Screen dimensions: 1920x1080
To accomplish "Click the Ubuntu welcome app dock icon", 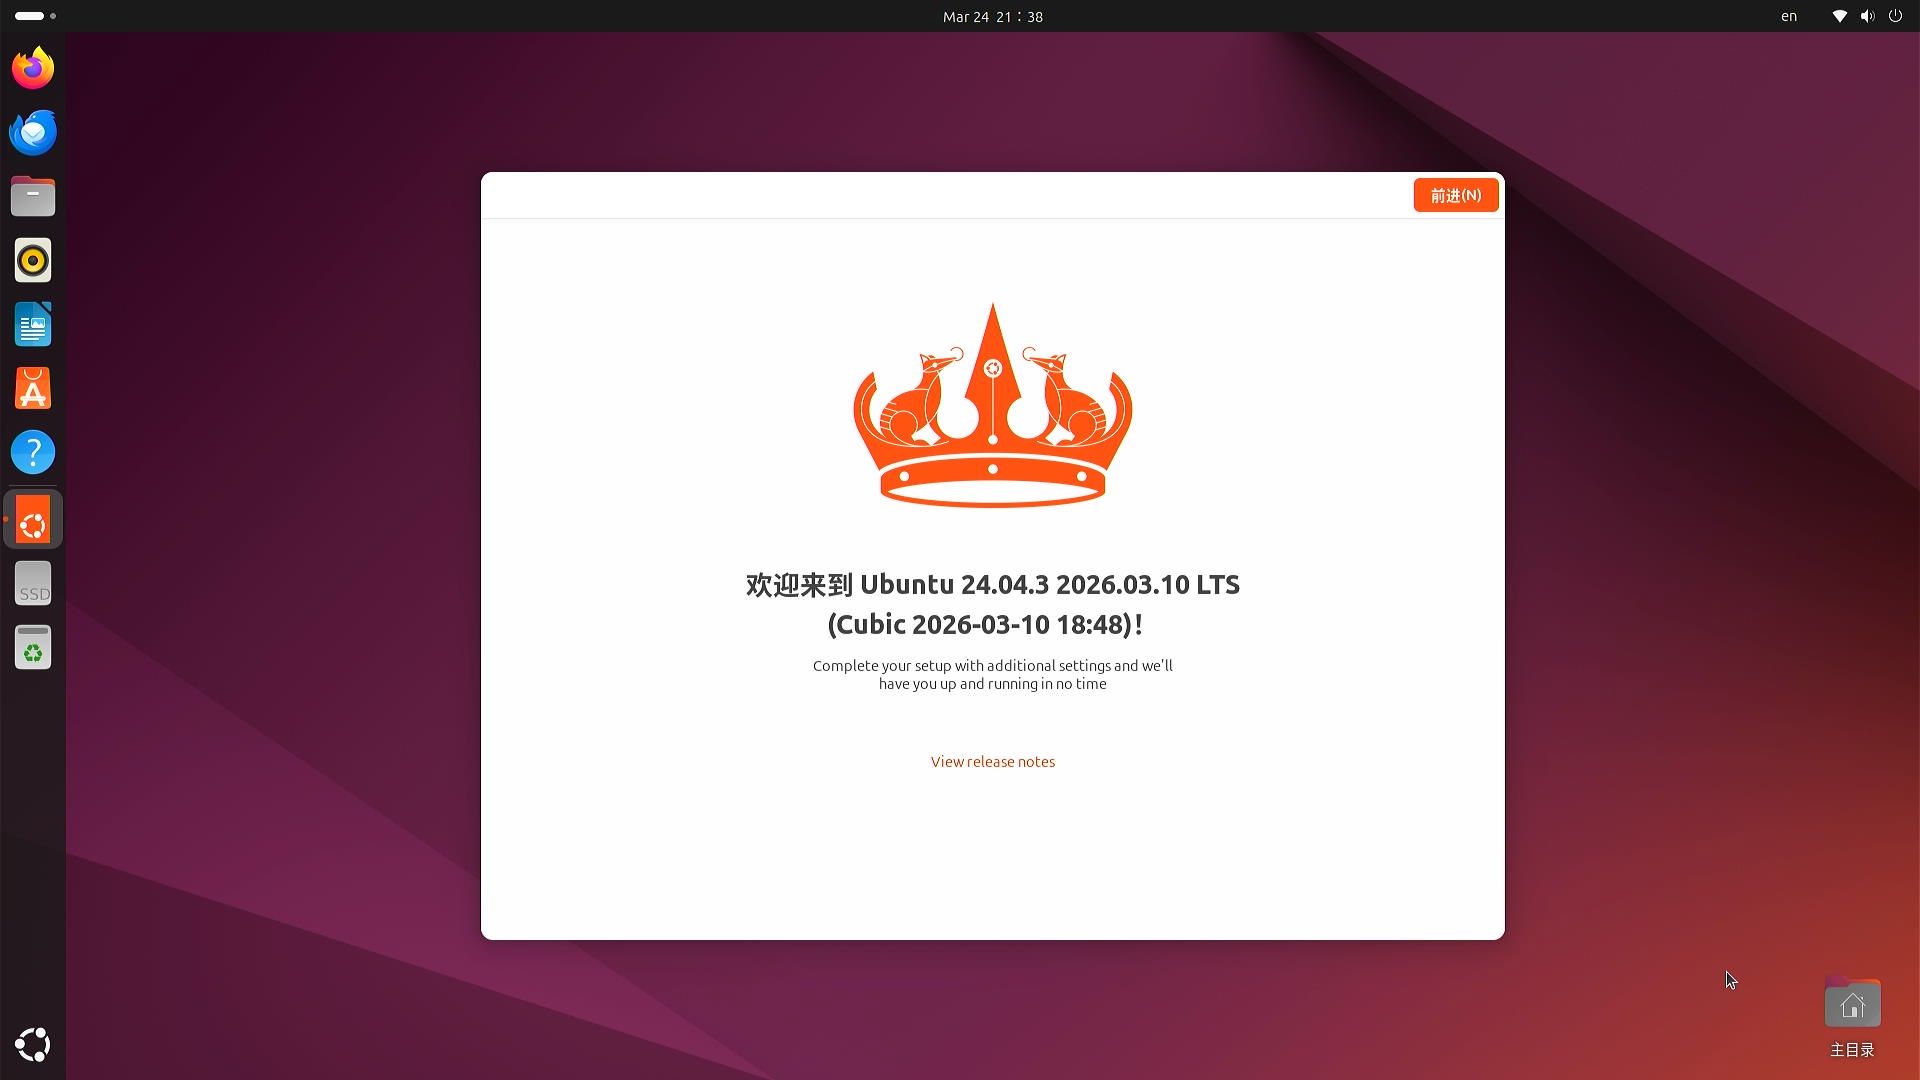I will tap(33, 520).
